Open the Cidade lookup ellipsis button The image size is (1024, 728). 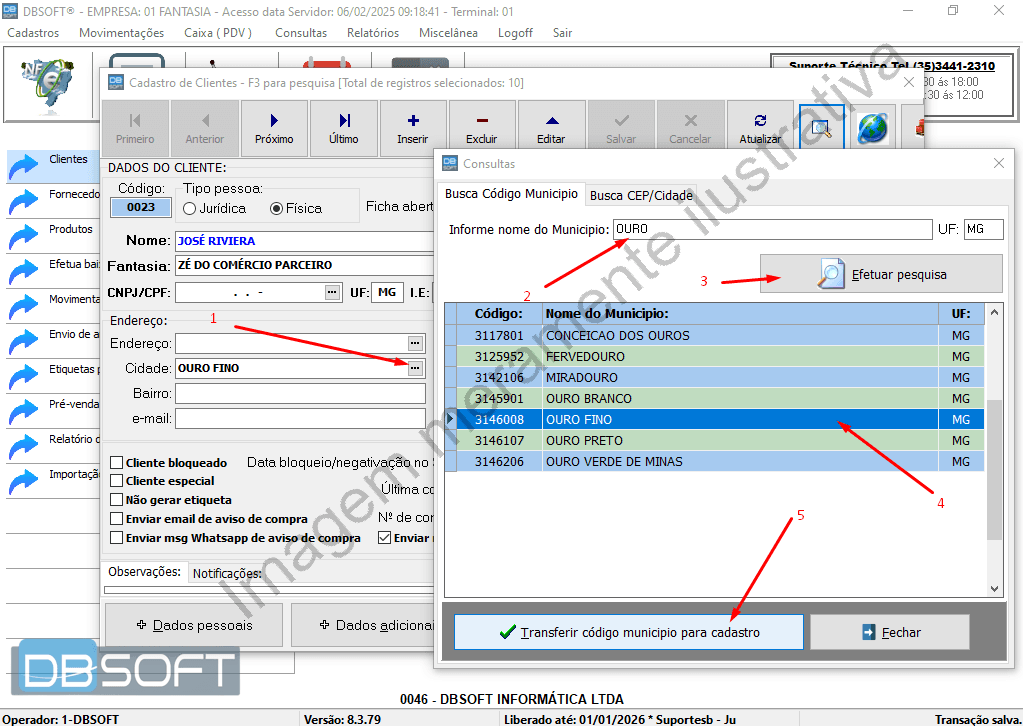coord(416,368)
